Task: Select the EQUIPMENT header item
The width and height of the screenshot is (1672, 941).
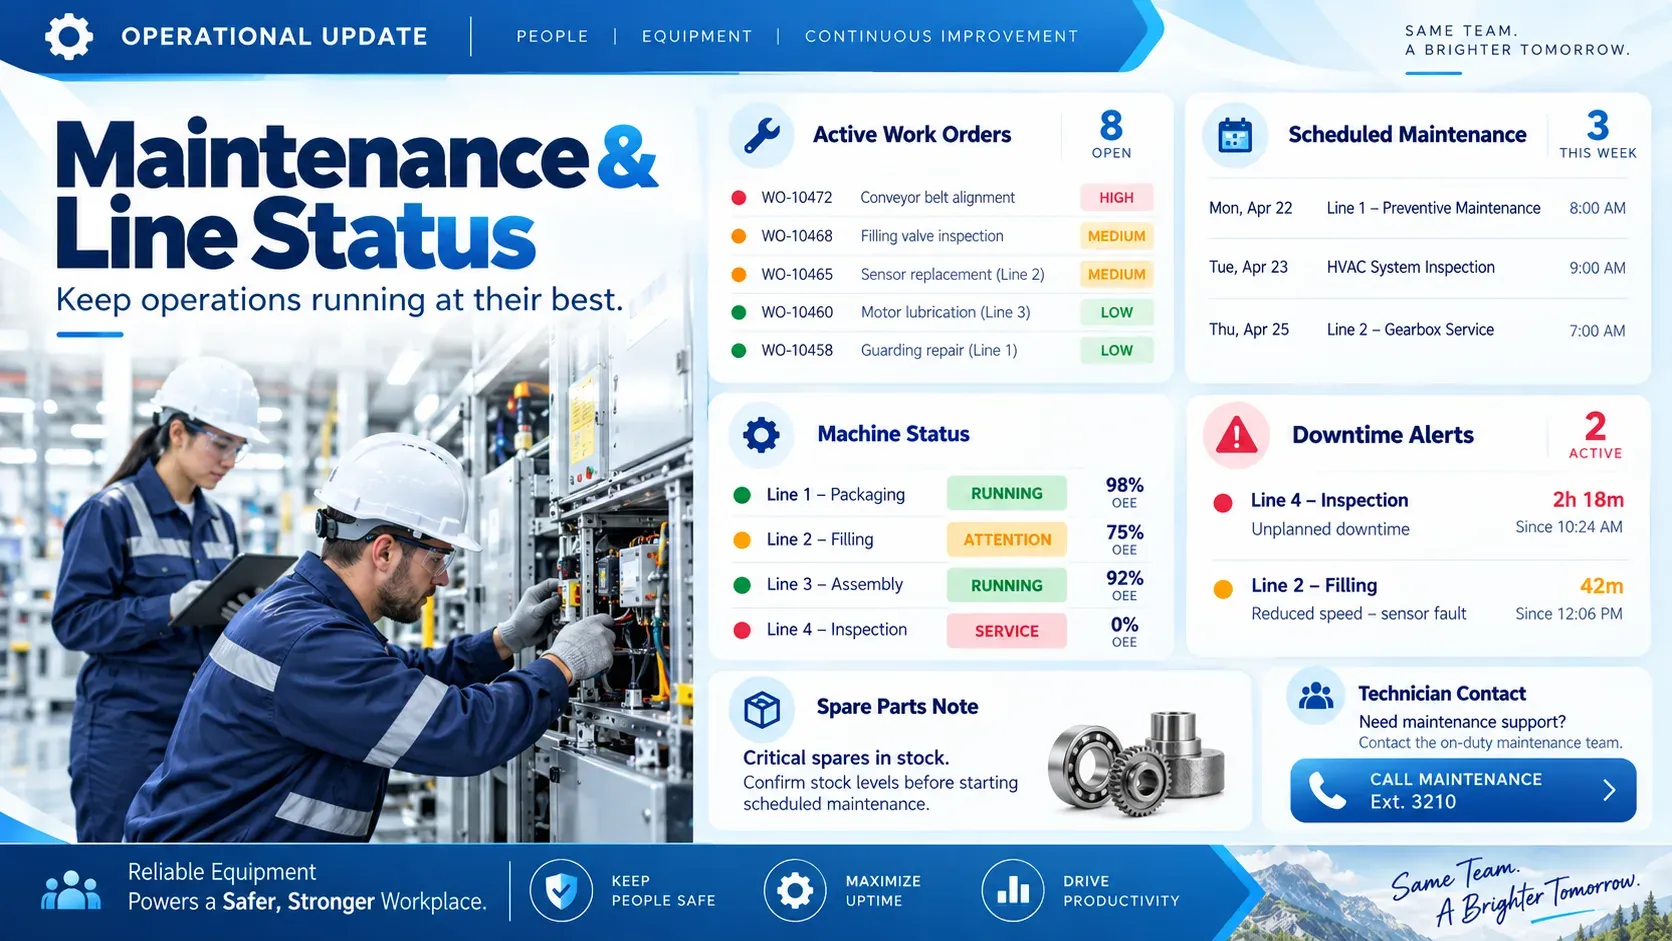Action: (x=697, y=36)
